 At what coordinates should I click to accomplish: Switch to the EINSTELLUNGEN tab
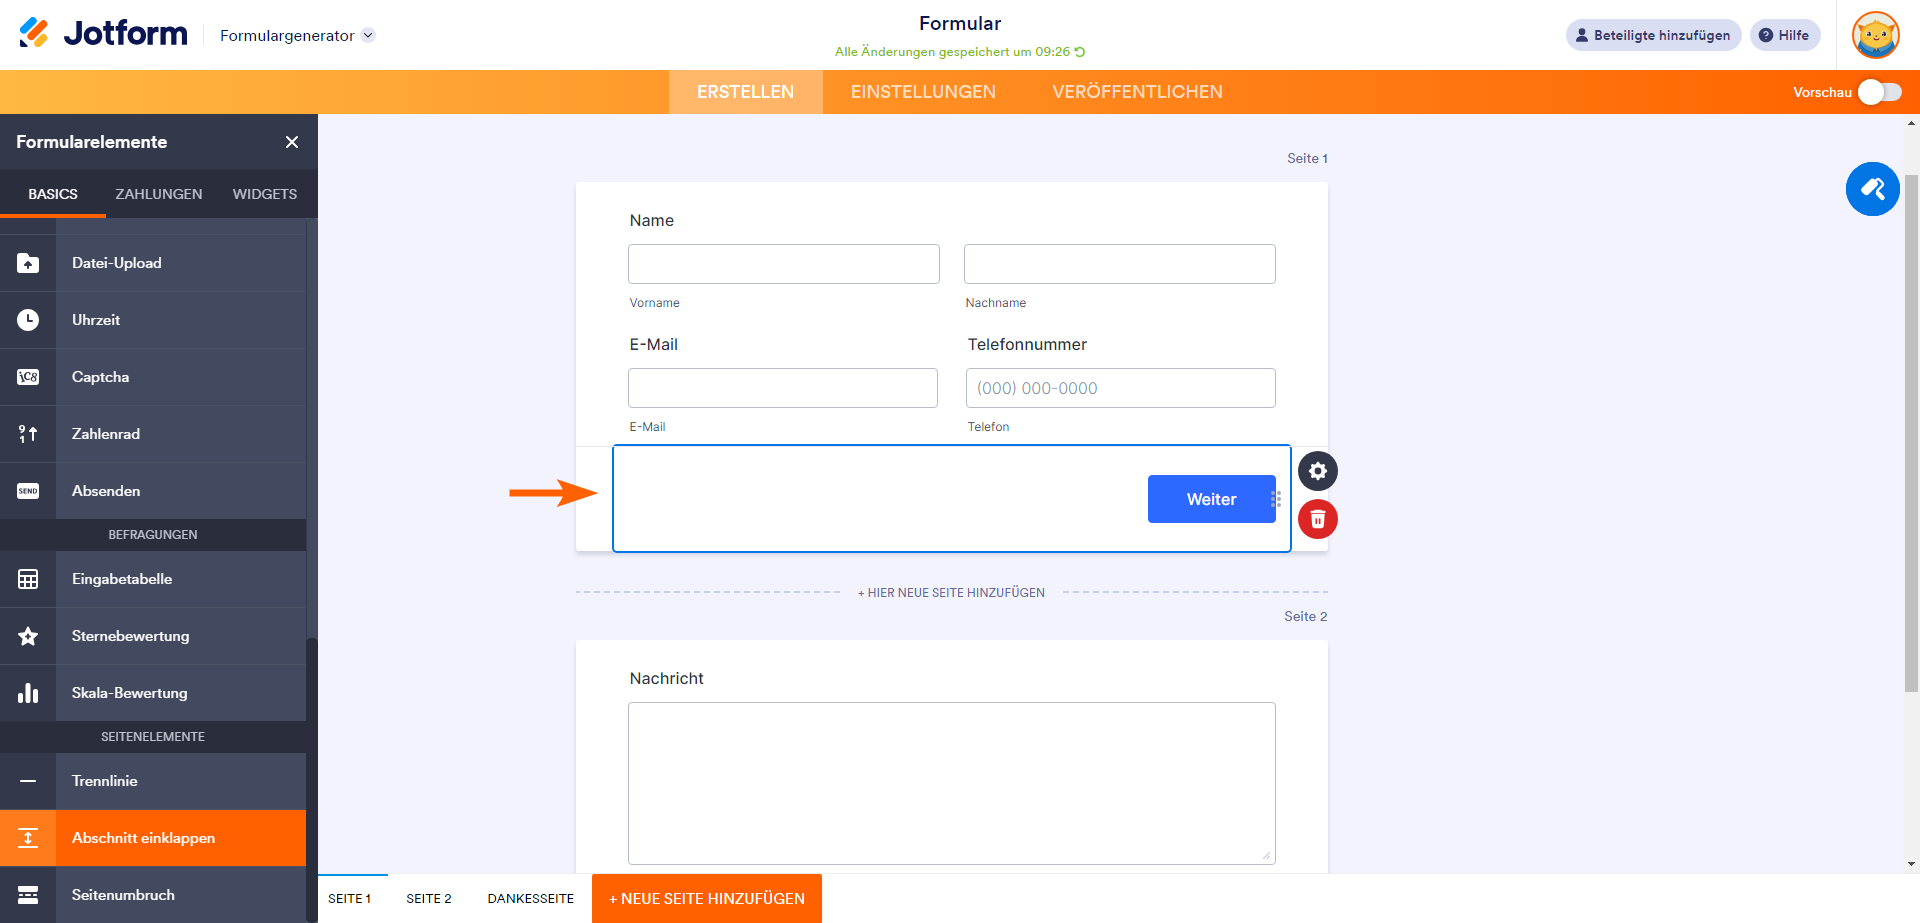coord(923,92)
